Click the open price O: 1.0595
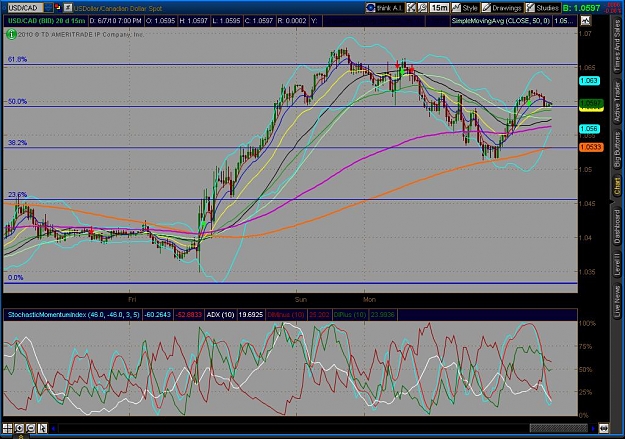The width and height of the screenshot is (625, 439). (160, 21)
